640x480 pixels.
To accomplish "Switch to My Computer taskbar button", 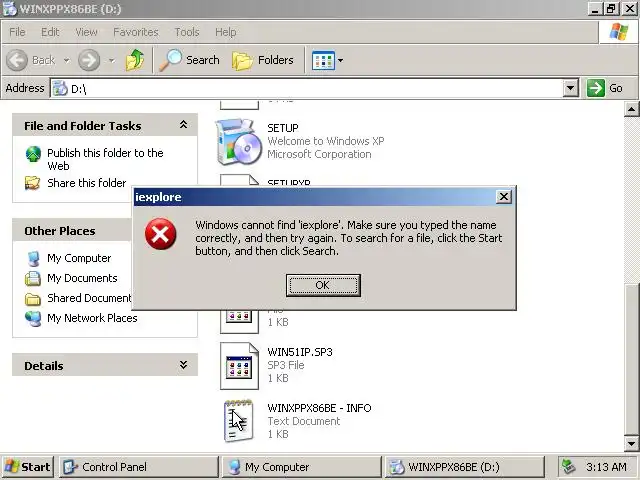I will pyautogui.click(x=301, y=467).
